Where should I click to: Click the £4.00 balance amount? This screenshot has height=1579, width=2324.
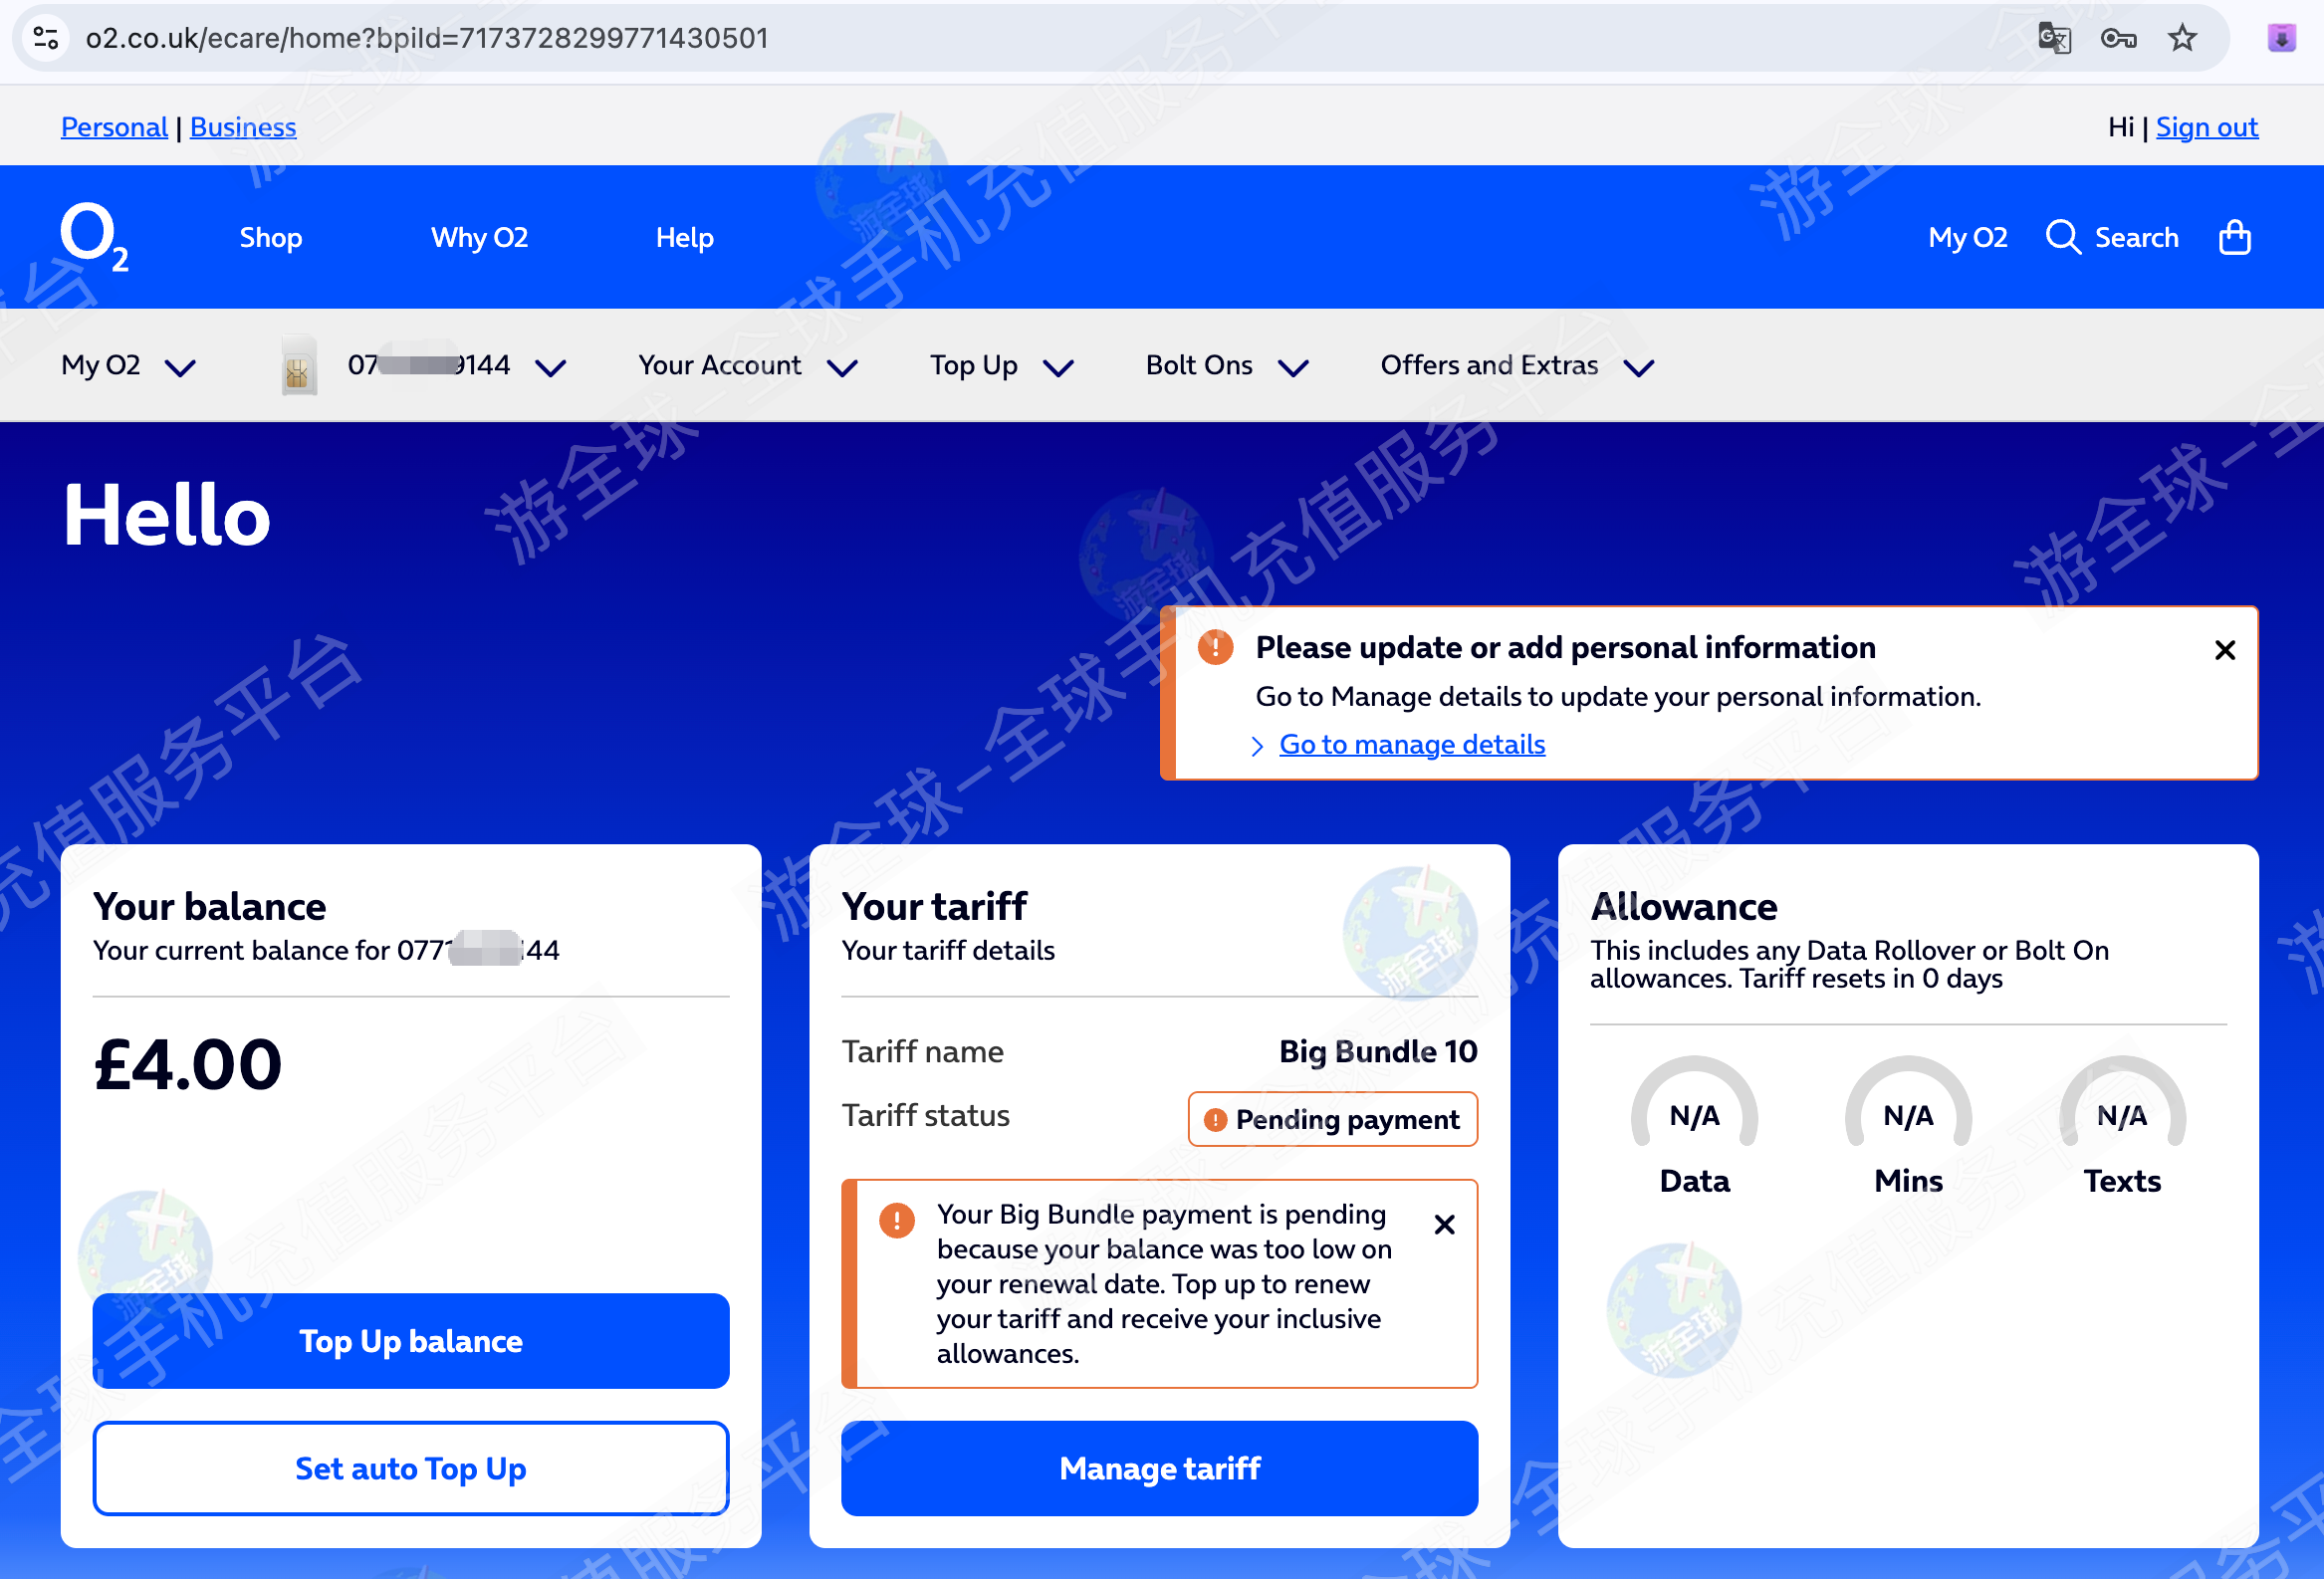tap(188, 1063)
